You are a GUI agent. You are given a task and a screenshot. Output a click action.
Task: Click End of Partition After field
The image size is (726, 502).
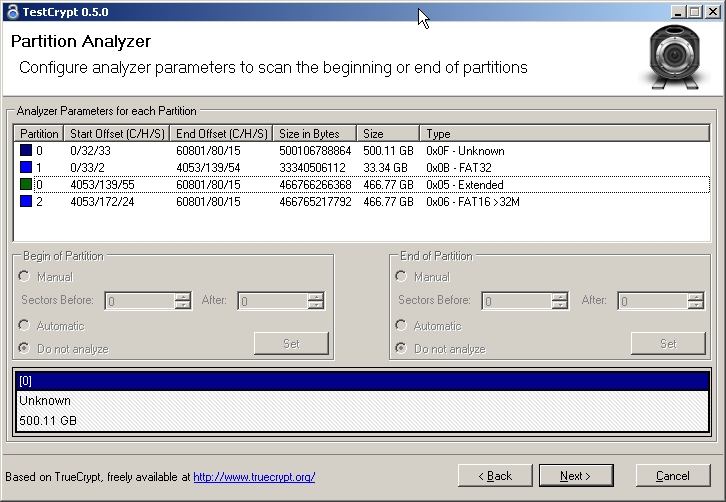coord(653,301)
